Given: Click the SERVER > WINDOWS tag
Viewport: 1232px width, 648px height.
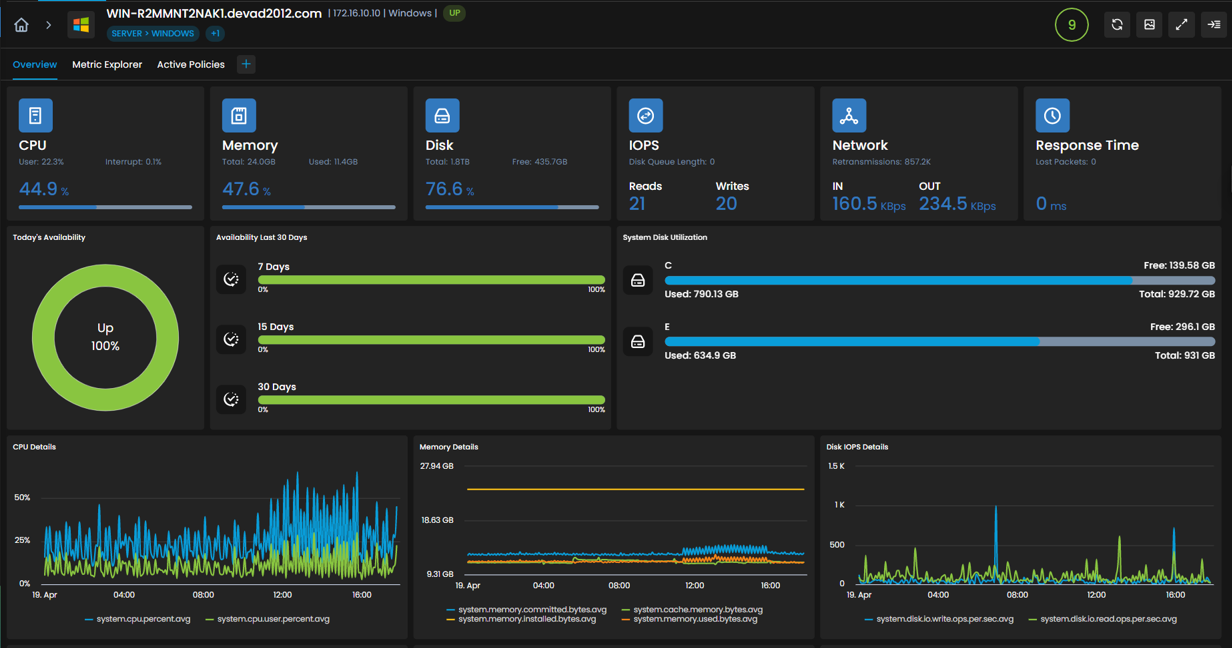Looking at the screenshot, I should click(153, 33).
